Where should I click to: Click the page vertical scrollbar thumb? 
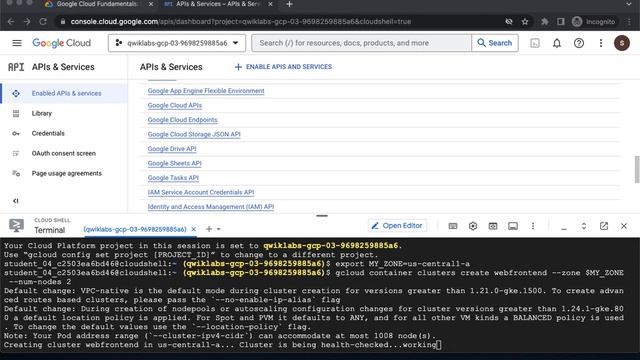[637, 169]
